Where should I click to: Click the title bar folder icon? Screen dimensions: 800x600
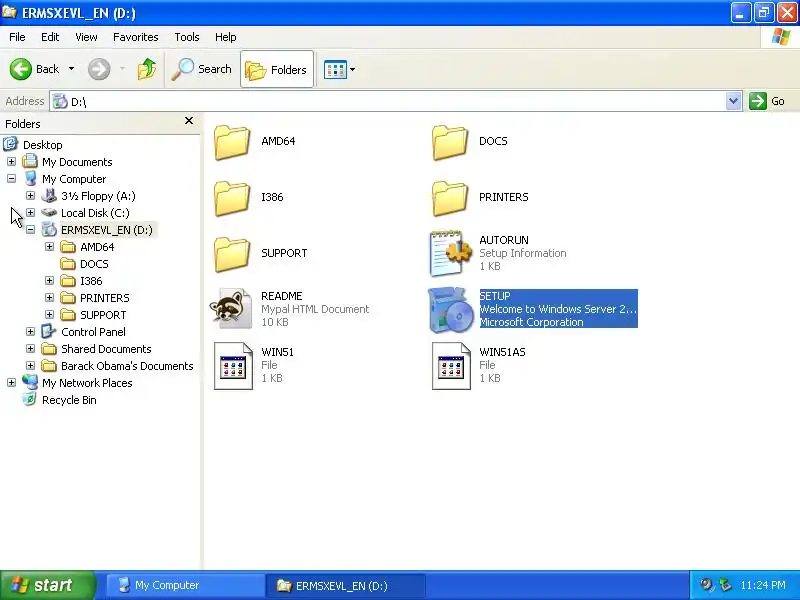click(9, 12)
